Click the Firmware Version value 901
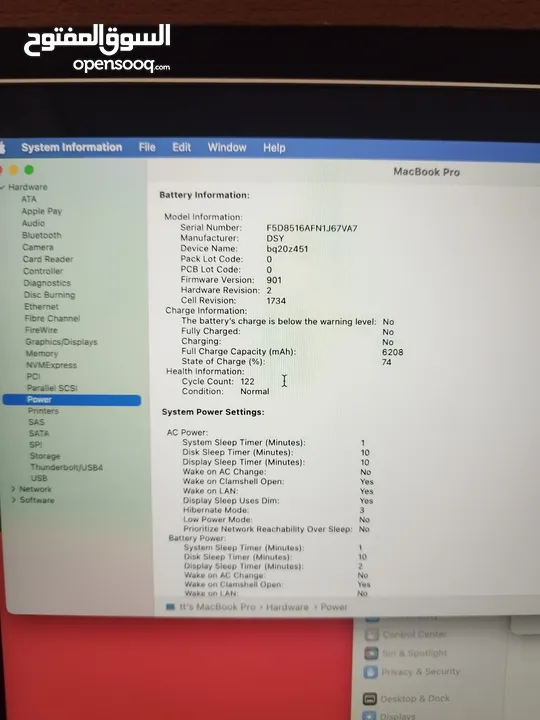Viewport: 540px width, 720px height. click(274, 280)
